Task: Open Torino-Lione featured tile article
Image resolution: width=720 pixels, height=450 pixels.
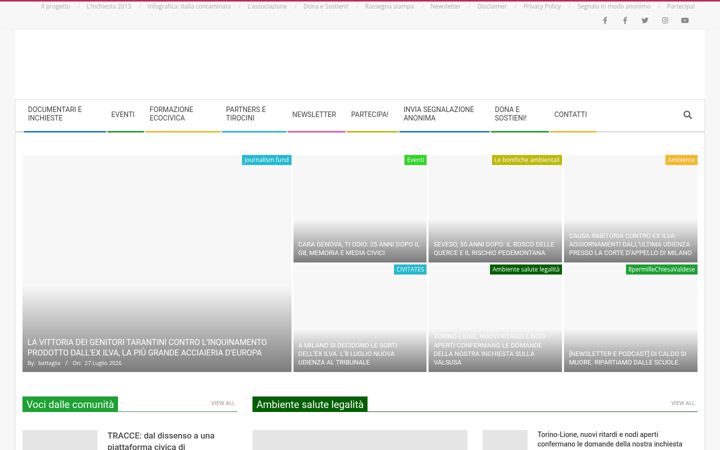Action: [x=489, y=349]
